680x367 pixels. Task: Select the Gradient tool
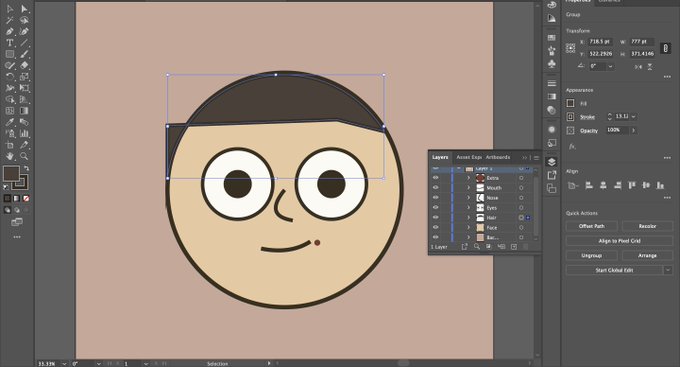tap(24, 111)
